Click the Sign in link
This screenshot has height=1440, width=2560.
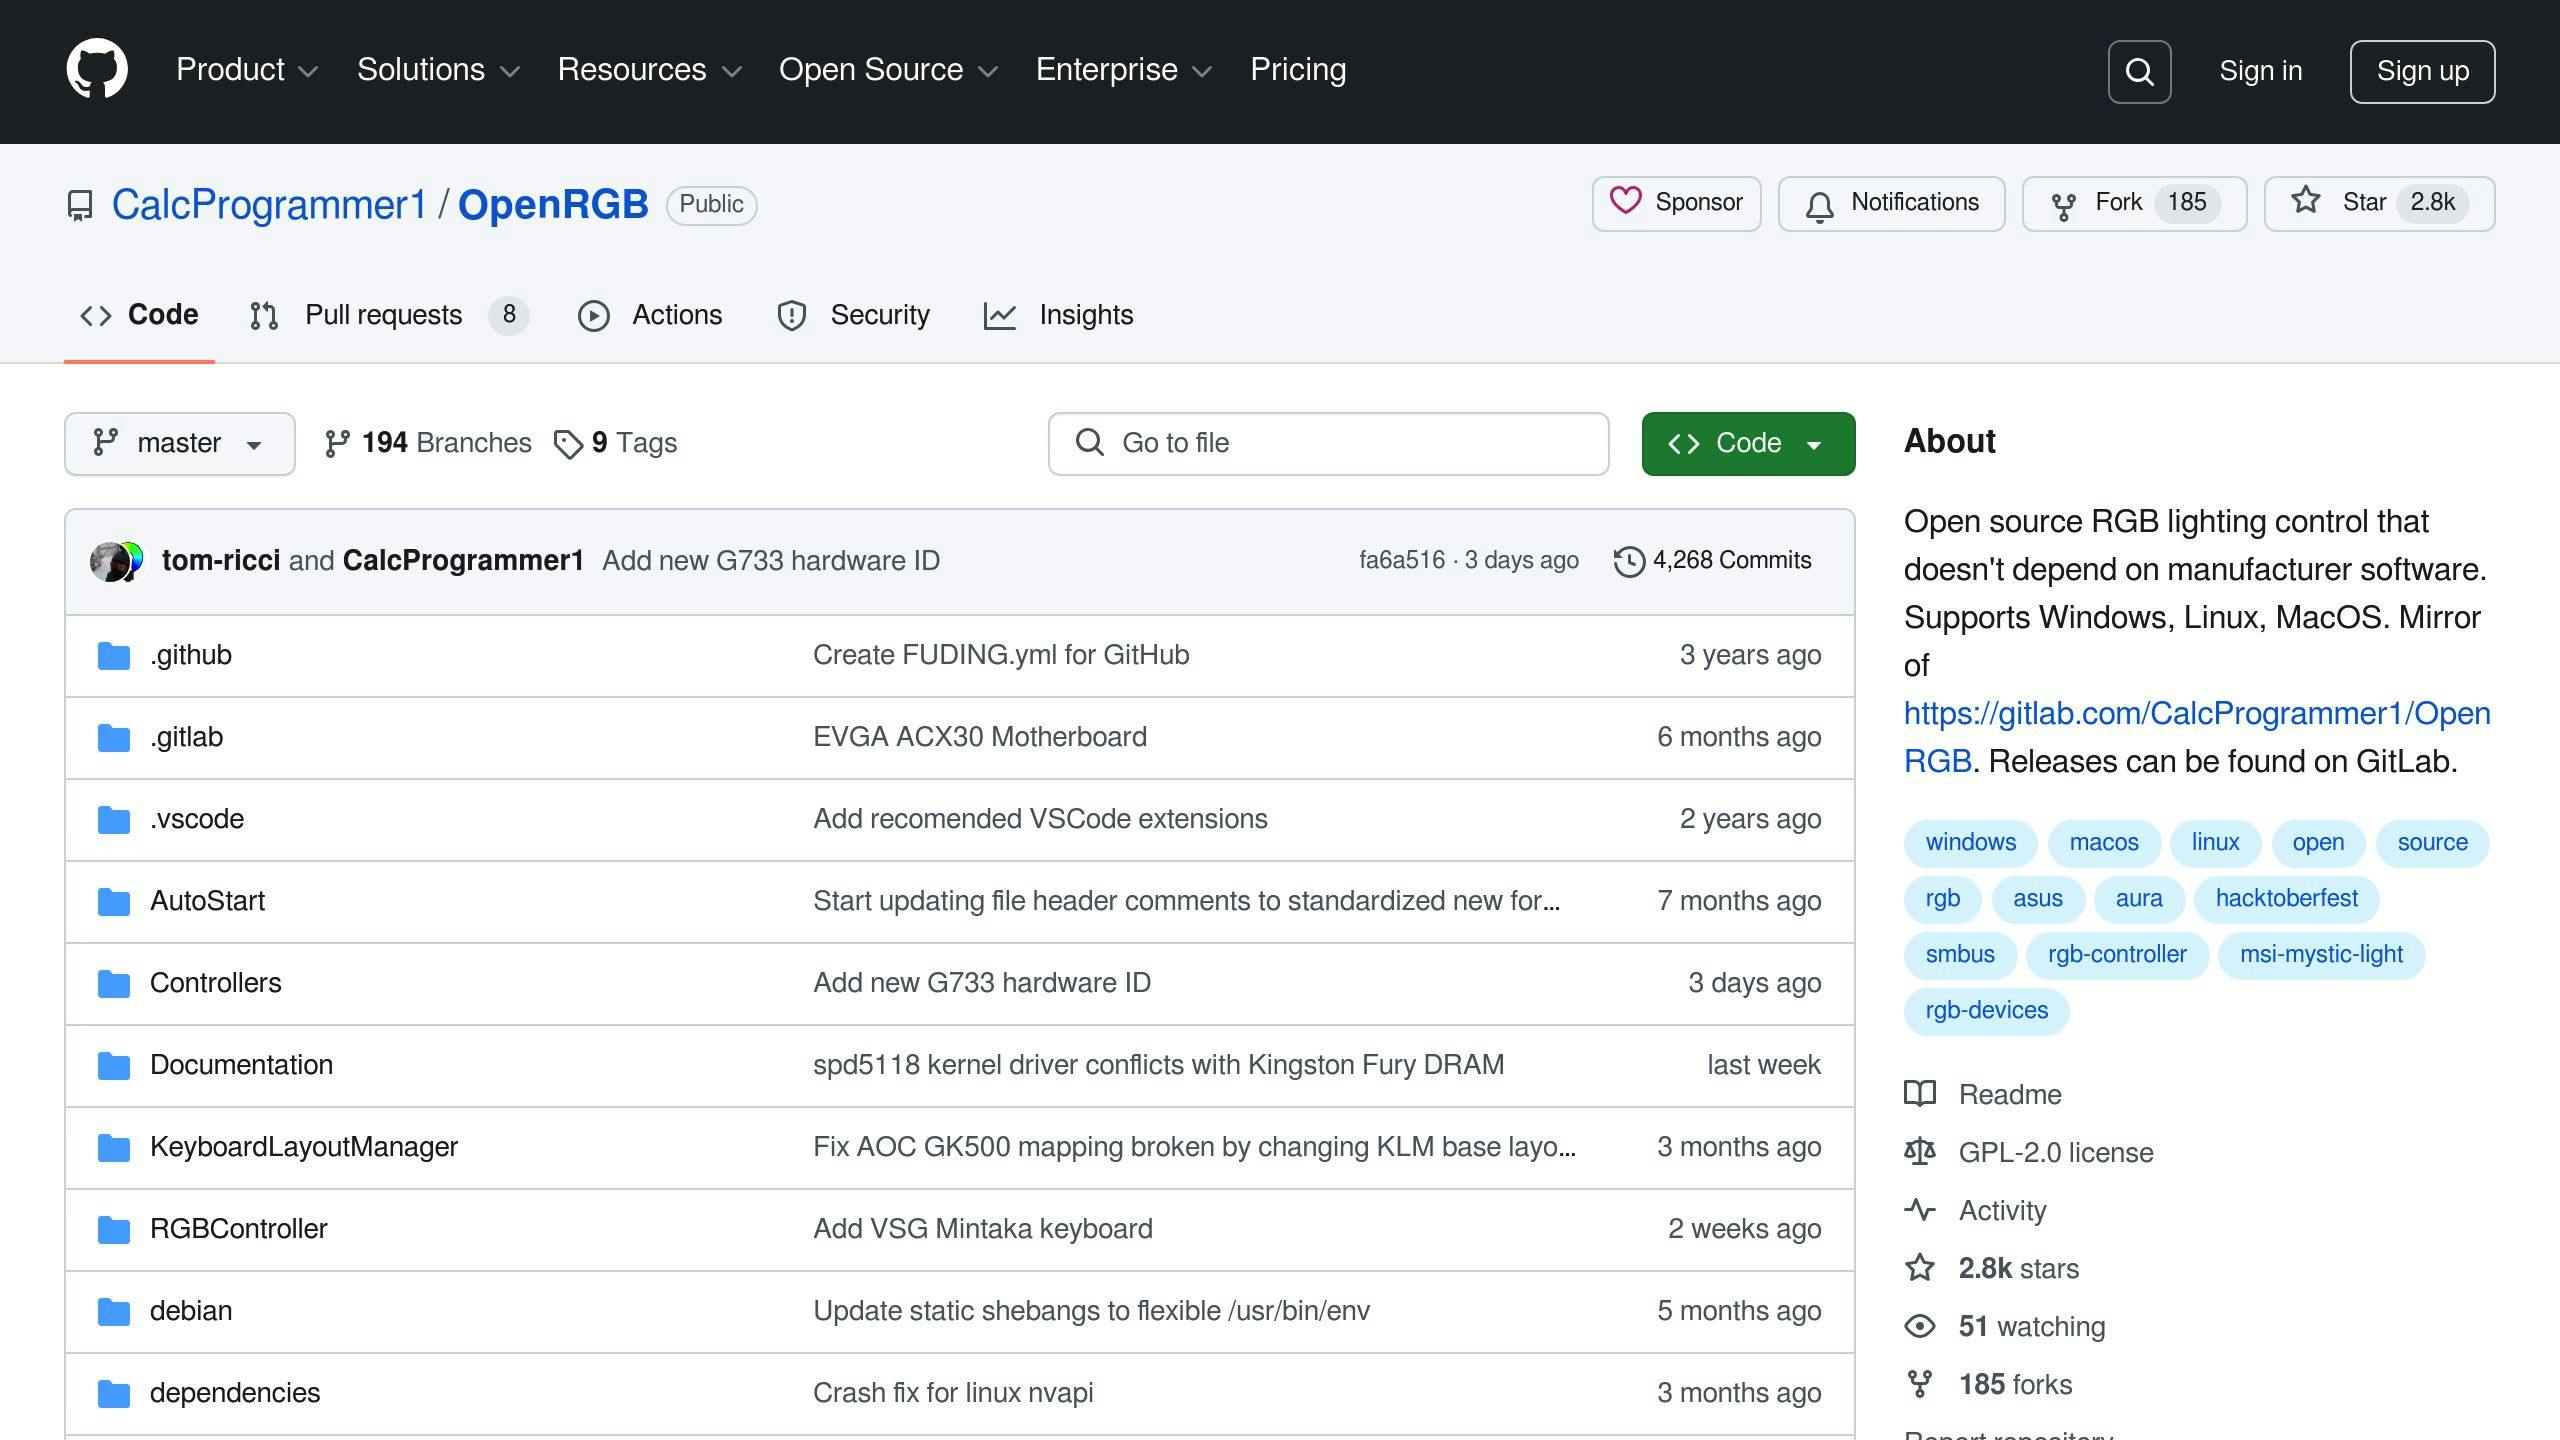coord(2260,71)
